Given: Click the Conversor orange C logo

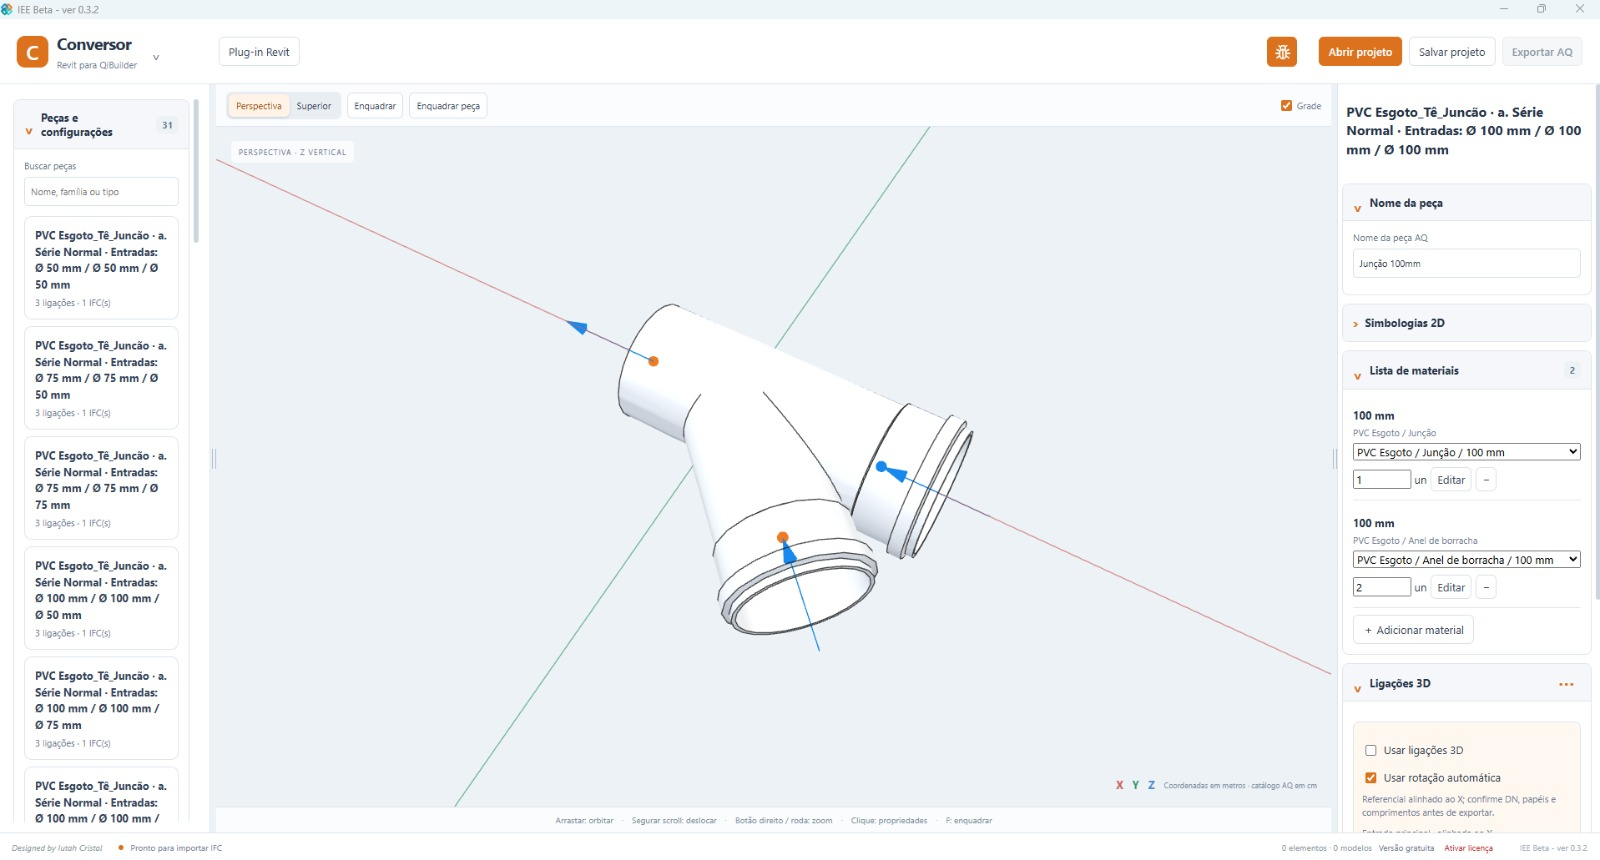Looking at the screenshot, I should pyautogui.click(x=32, y=52).
